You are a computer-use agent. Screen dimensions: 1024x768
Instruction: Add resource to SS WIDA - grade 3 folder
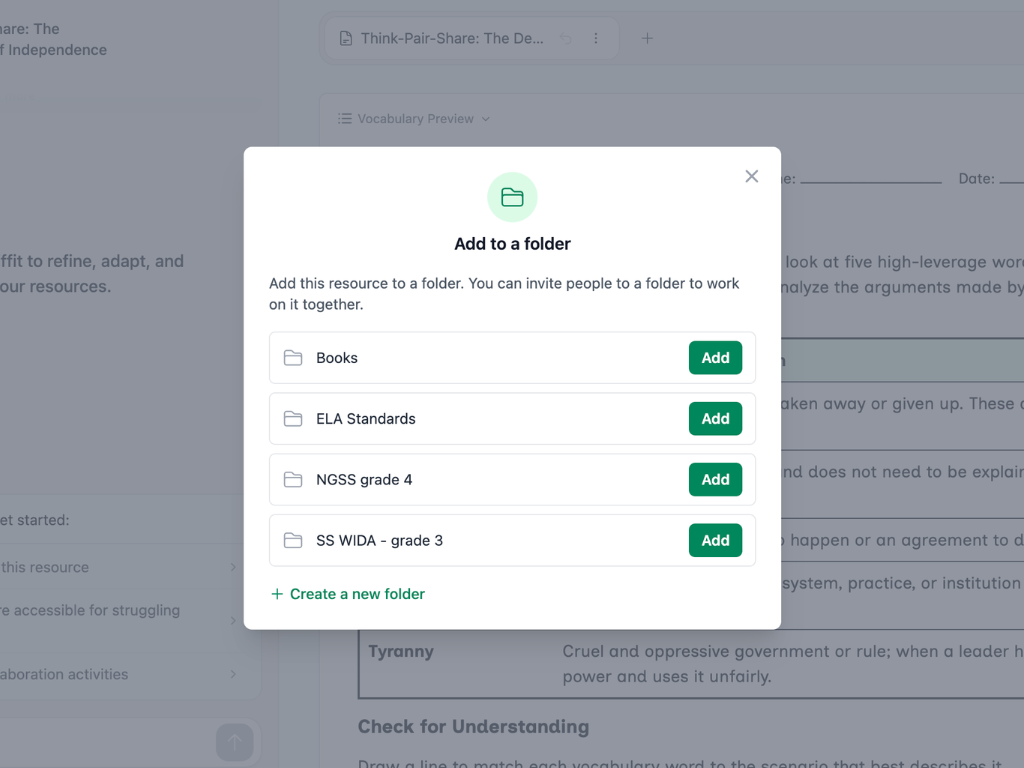click(715, 540)
